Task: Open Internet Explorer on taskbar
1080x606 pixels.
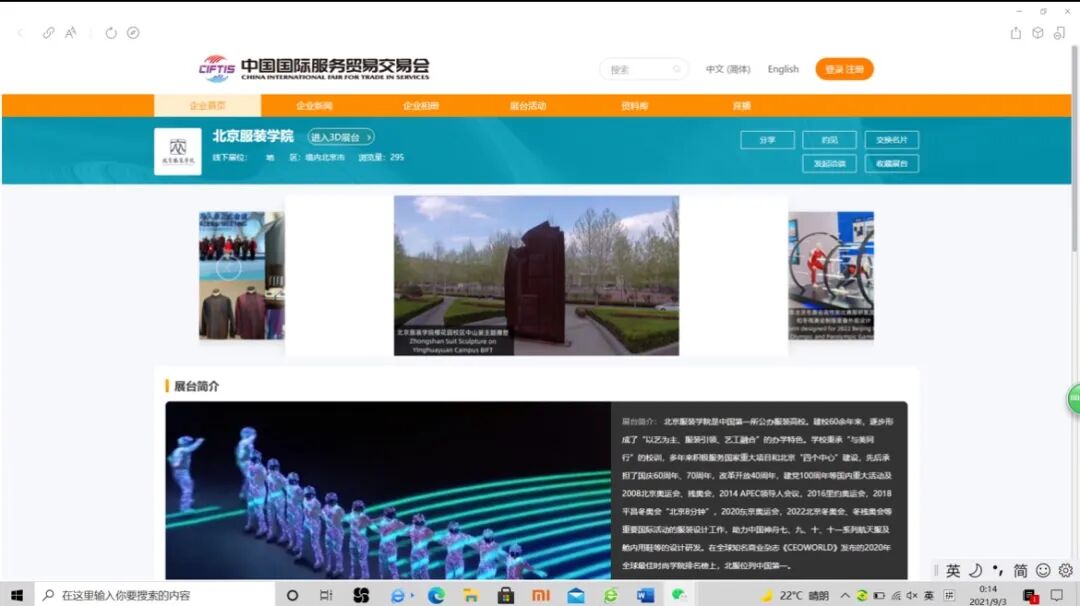Action: 398,595
